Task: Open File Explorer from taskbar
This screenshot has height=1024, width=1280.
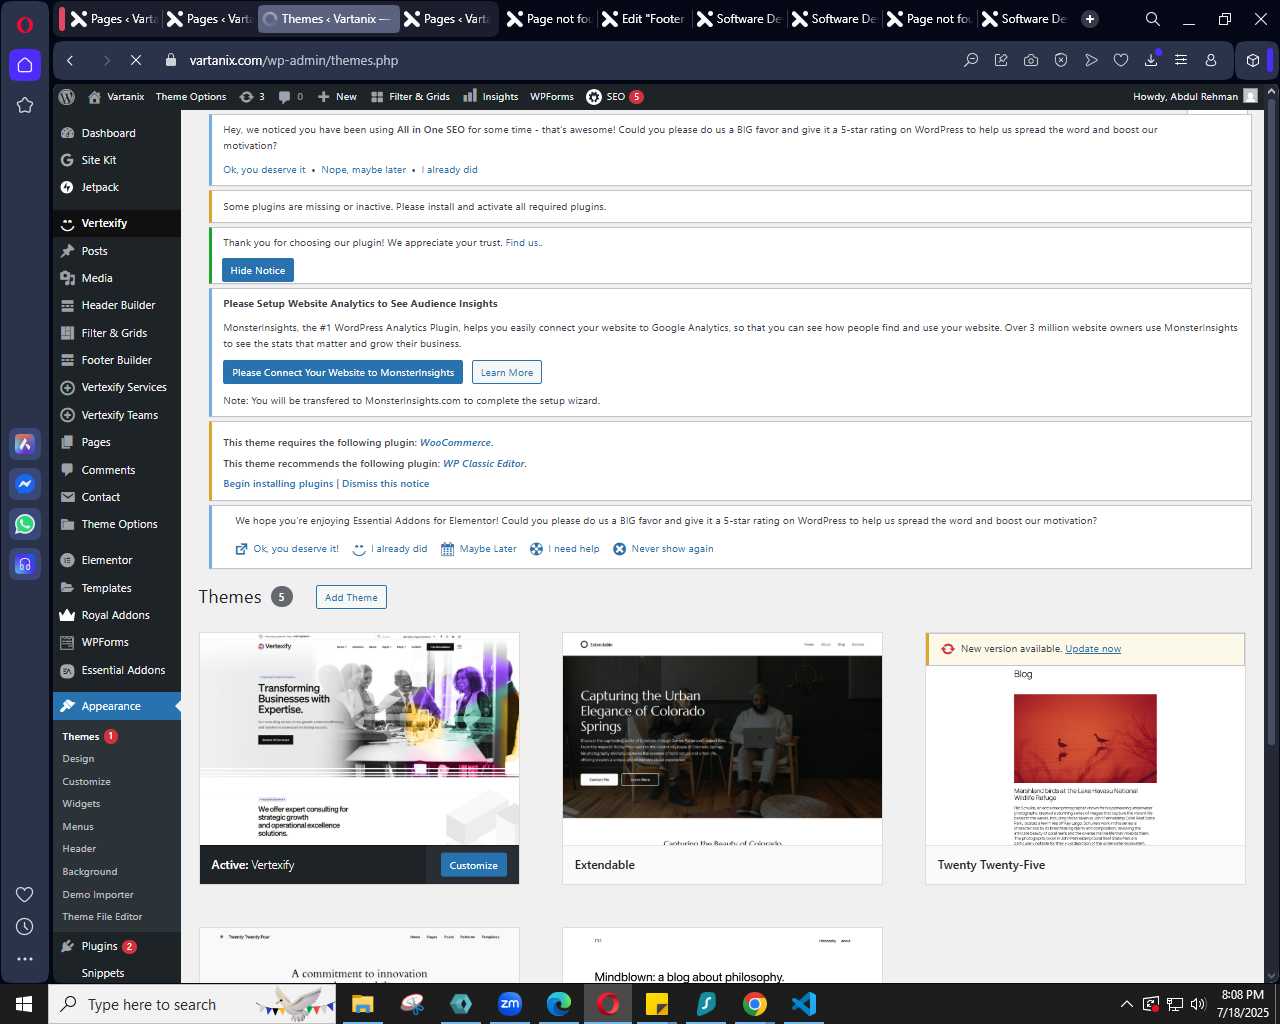Action: pyautogui.click(x=362, y=1003)
